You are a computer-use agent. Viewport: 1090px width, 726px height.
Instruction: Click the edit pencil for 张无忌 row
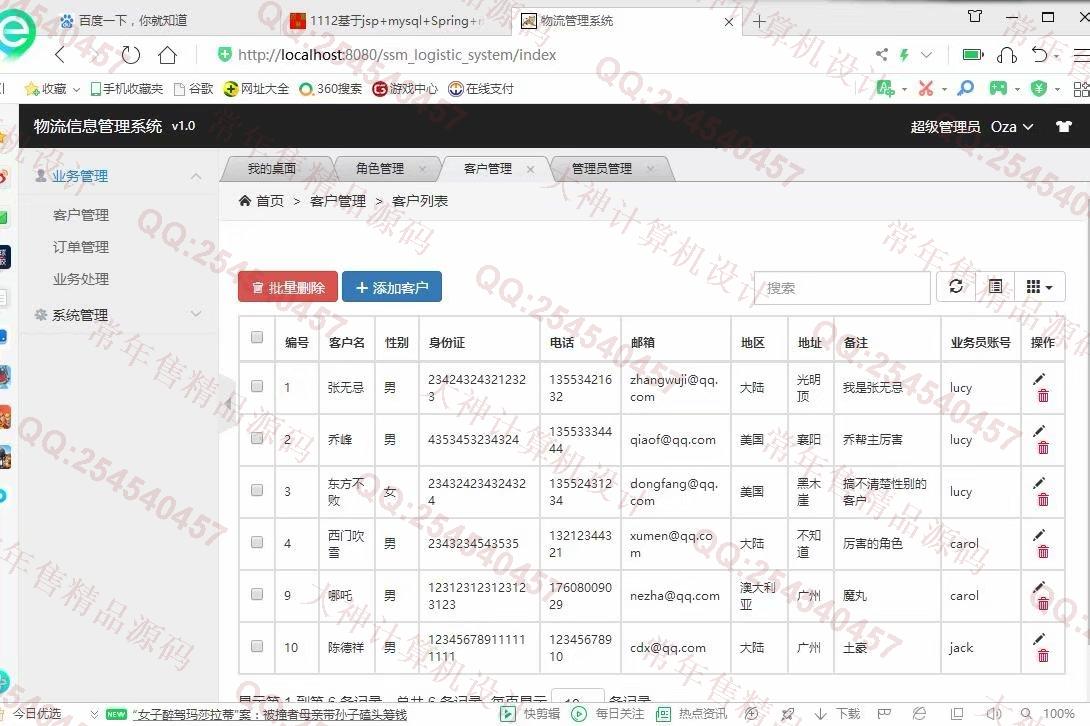1039,379
